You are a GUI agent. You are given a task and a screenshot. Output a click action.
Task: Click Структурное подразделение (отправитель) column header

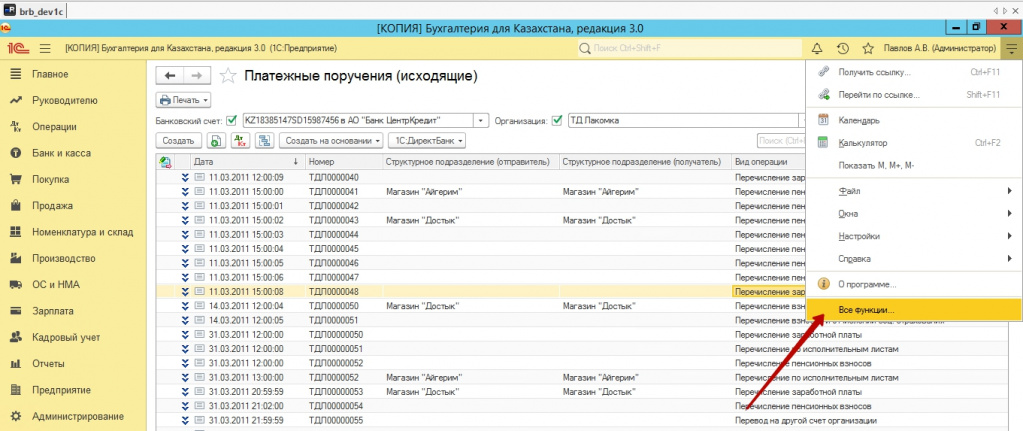tap(470, 161)
